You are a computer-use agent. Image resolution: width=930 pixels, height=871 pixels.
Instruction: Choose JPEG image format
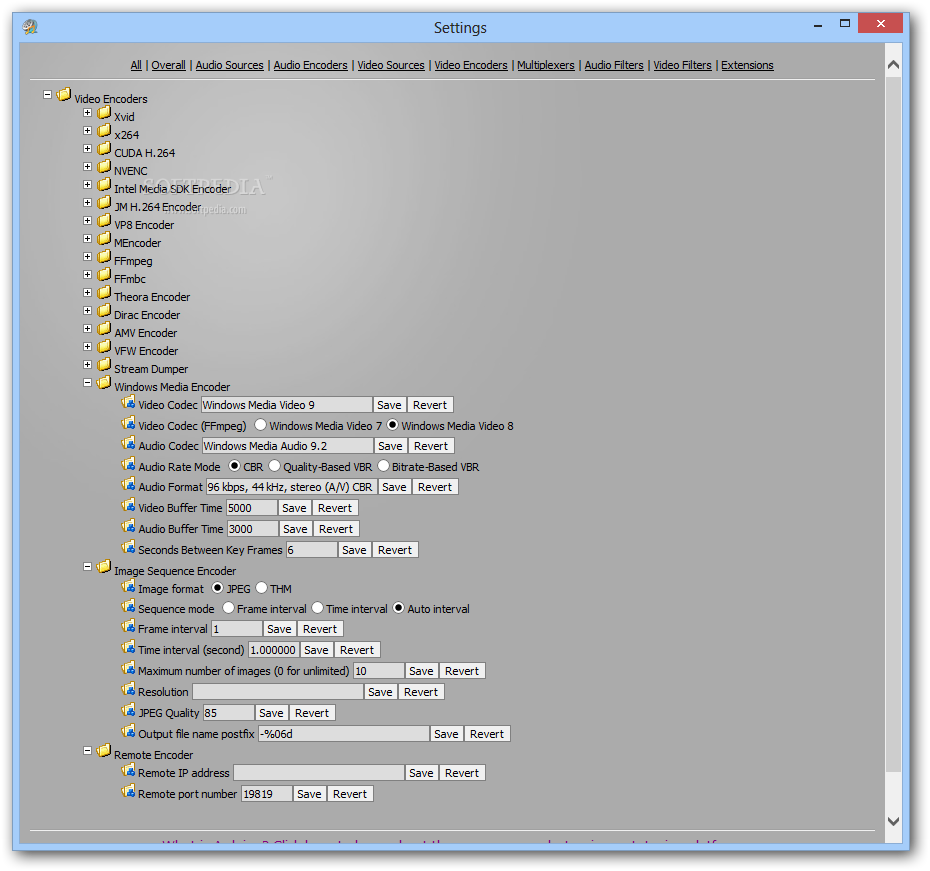pyautogui.click(x=218, y=588)
